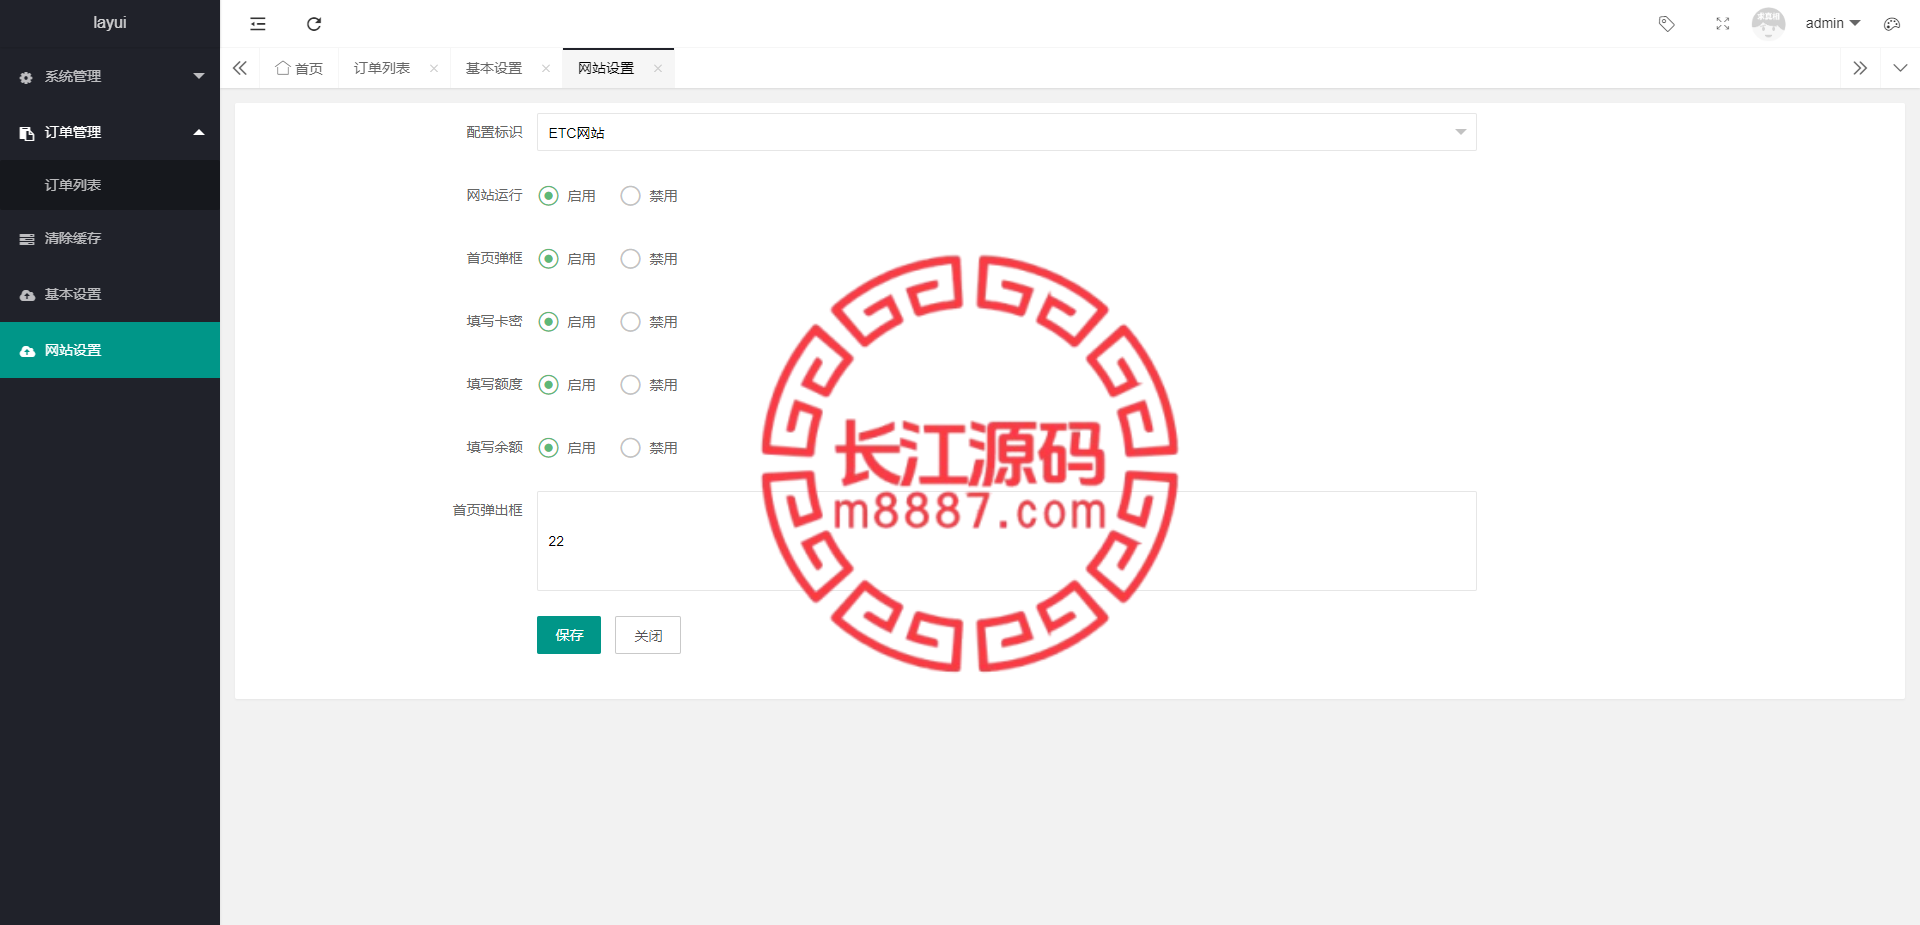The height and width of the screenshot is (925, 1920).
Task: Open the admin user dropdown
Action: pyautogui.click(x=1832, y=23)
